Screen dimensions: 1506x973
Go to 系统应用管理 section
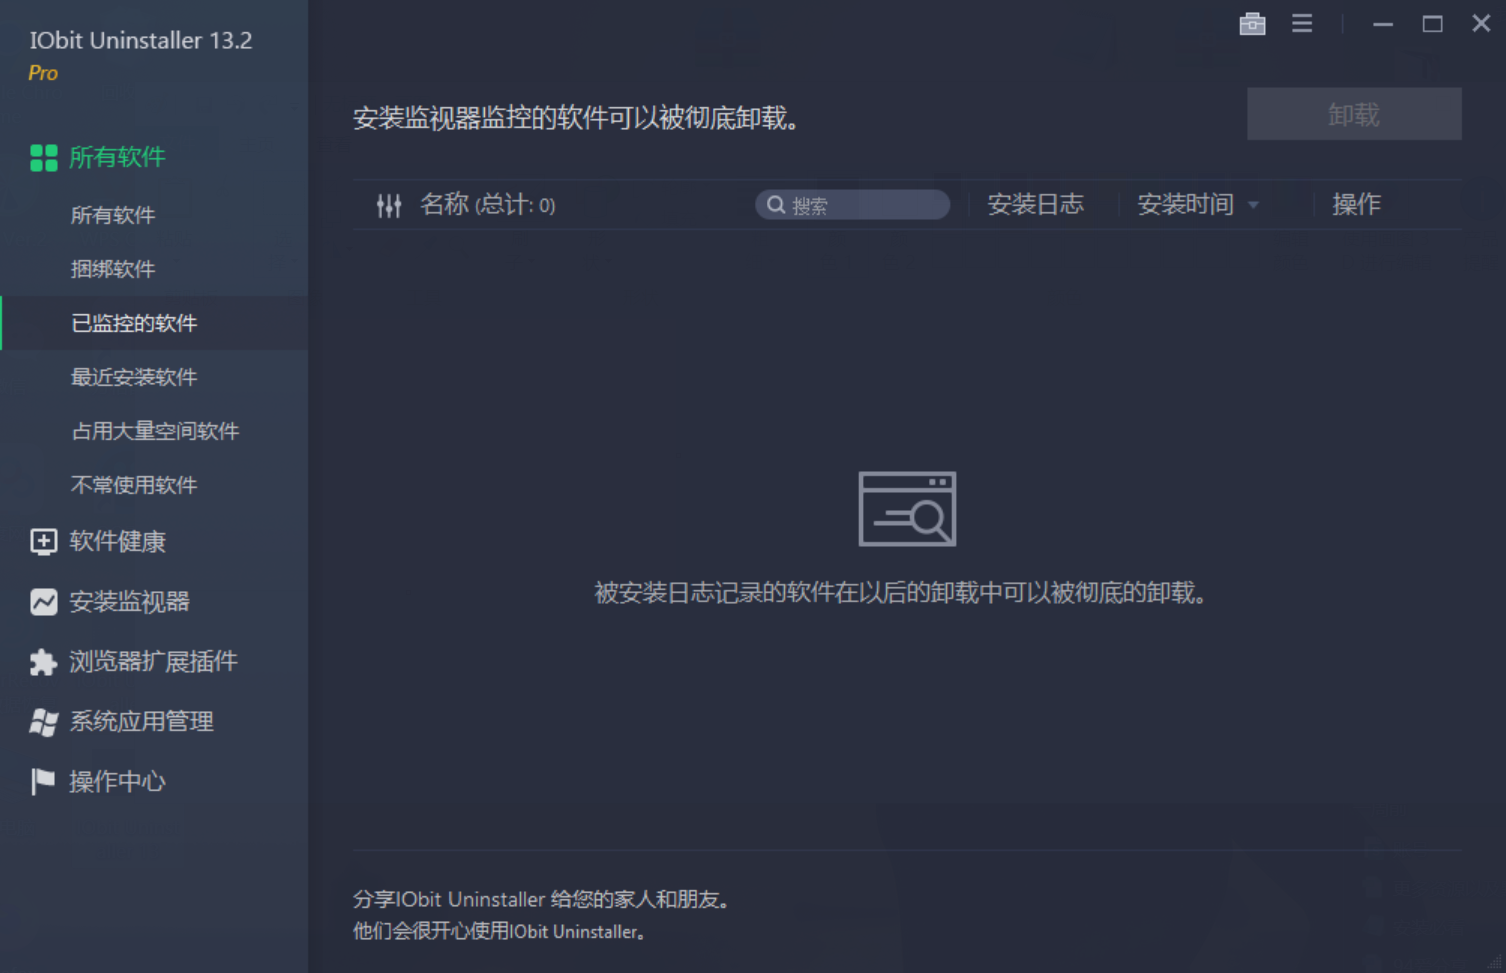click(x=141, y=721)
